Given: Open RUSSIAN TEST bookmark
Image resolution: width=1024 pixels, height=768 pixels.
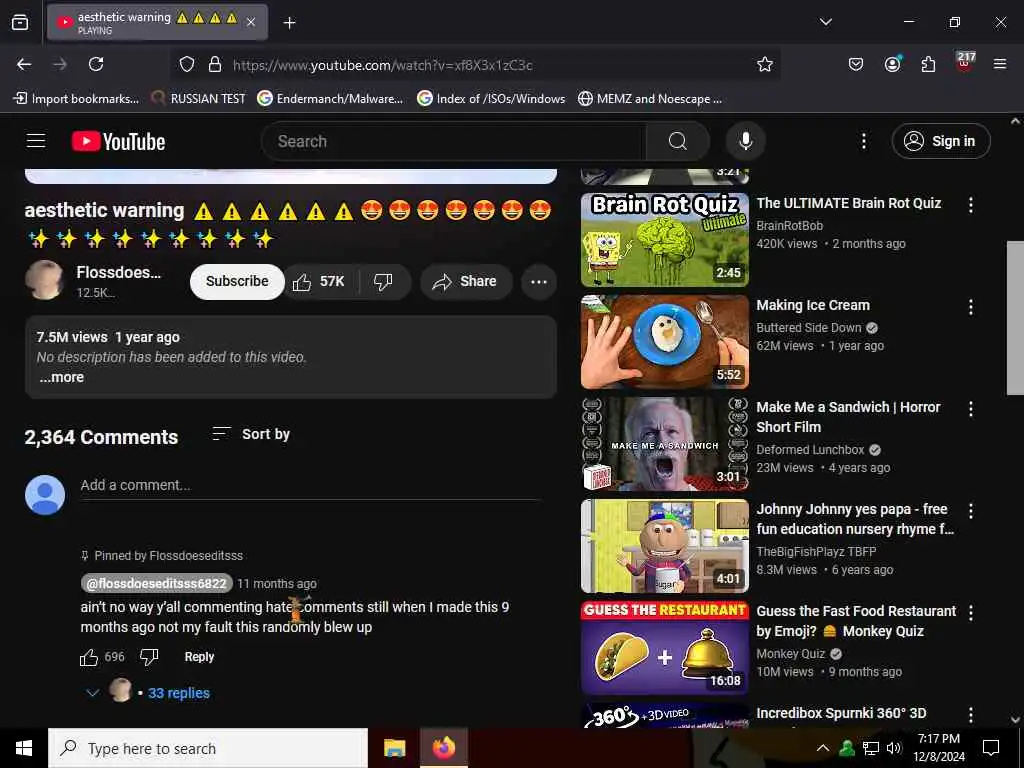Looking at the screenshot, I should click(x=199, y=99).
